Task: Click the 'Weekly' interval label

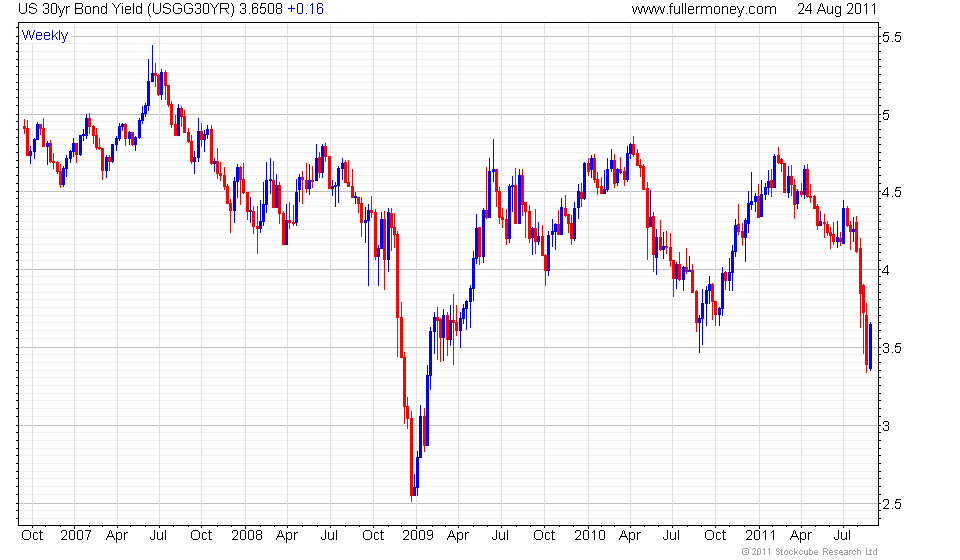Action: click(x=45, y=35)
